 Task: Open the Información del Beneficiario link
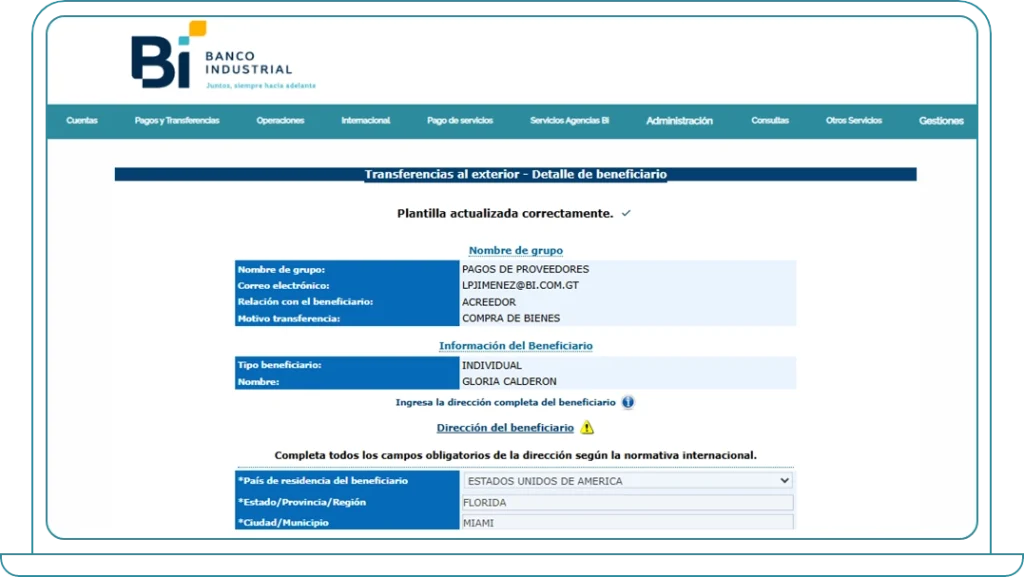pos(516,345)
